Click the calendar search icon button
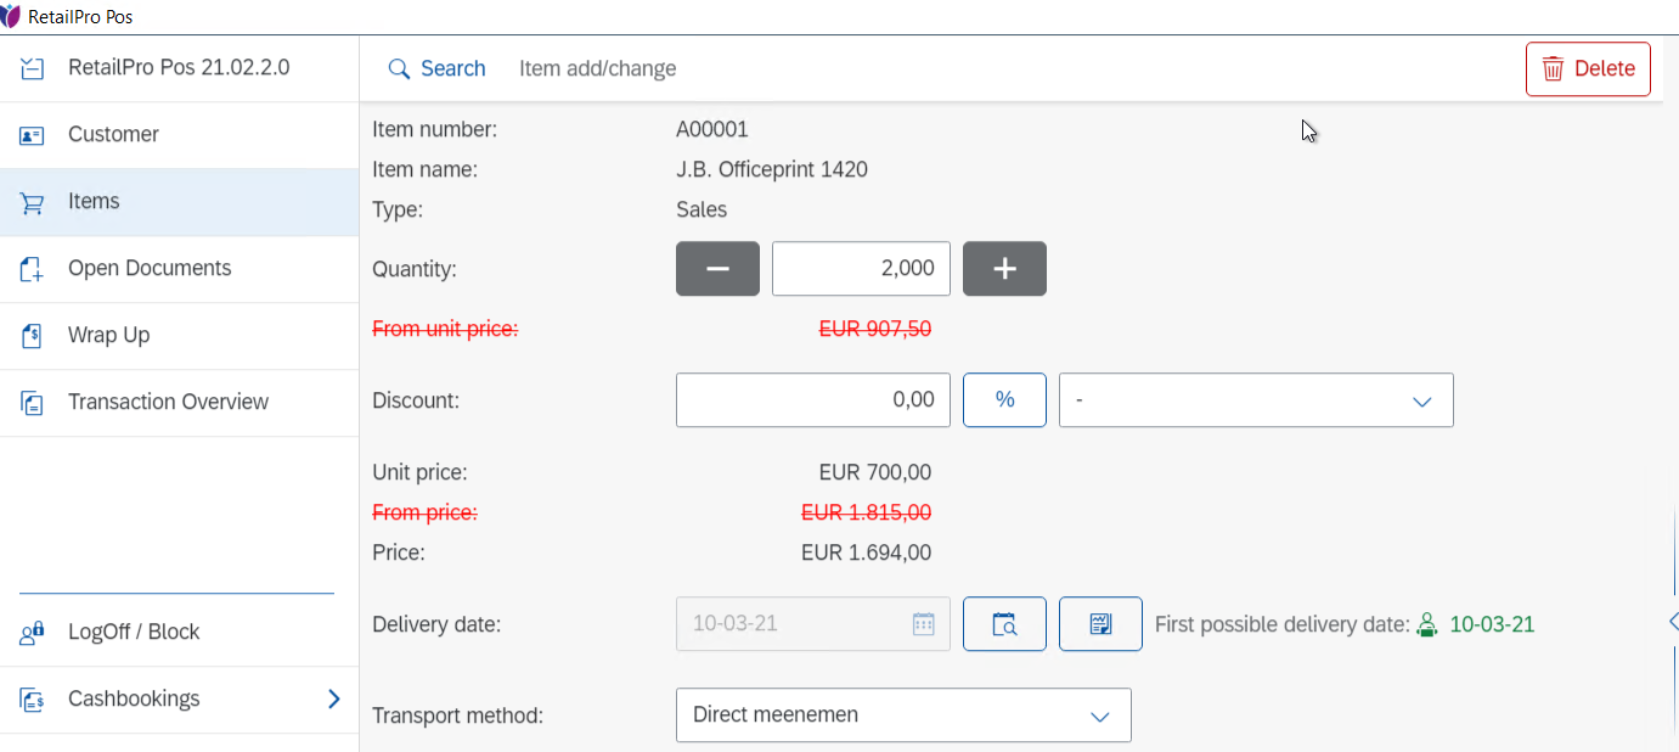This screenshot has width=1679, height=752. pyautogui.click(x=1004, y=624)
